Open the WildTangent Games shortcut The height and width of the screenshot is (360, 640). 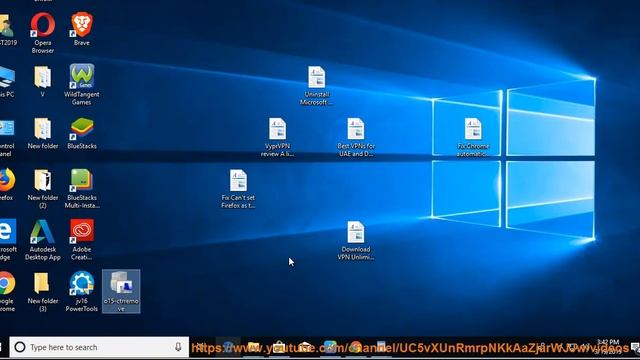[82, 85]
